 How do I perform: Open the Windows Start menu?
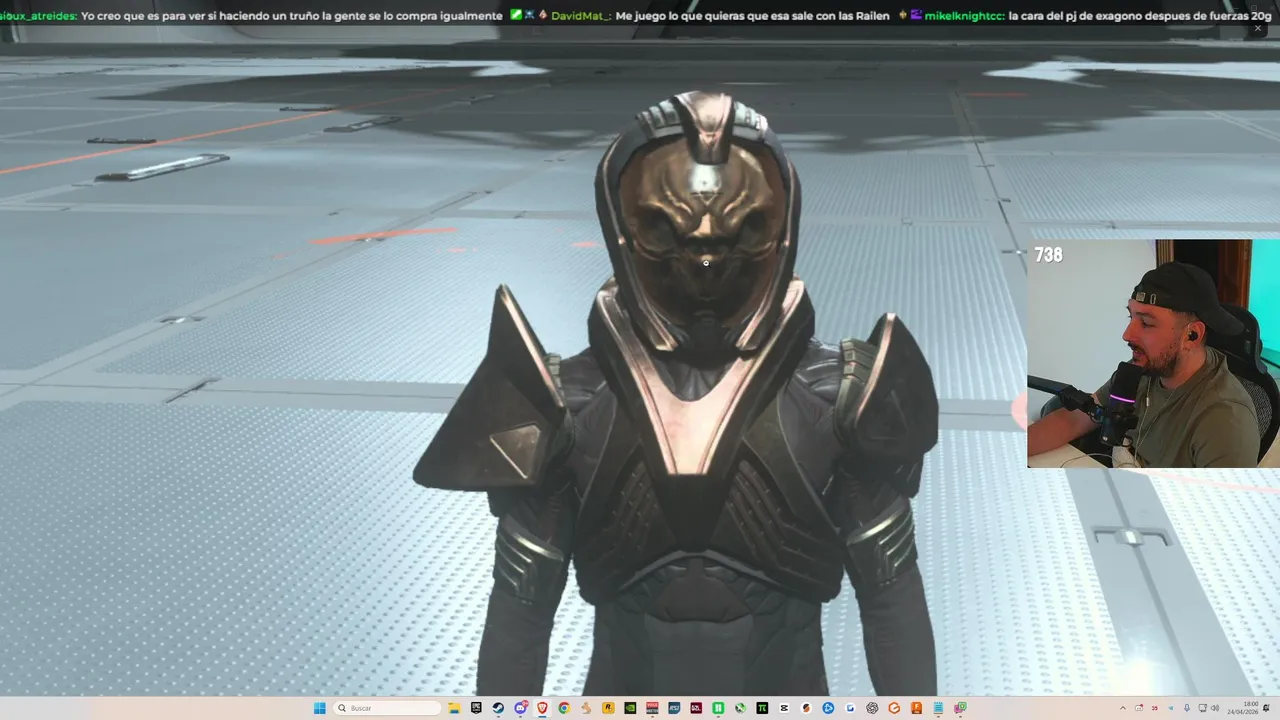click(x=320, y=708)
